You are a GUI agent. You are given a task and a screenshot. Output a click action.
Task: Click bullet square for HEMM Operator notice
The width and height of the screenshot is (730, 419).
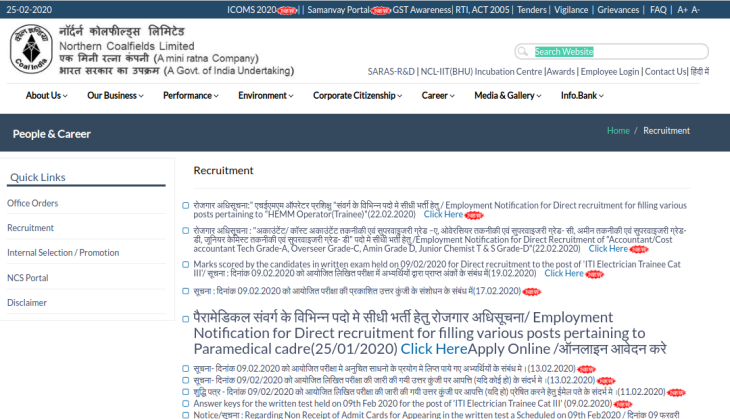186,205
